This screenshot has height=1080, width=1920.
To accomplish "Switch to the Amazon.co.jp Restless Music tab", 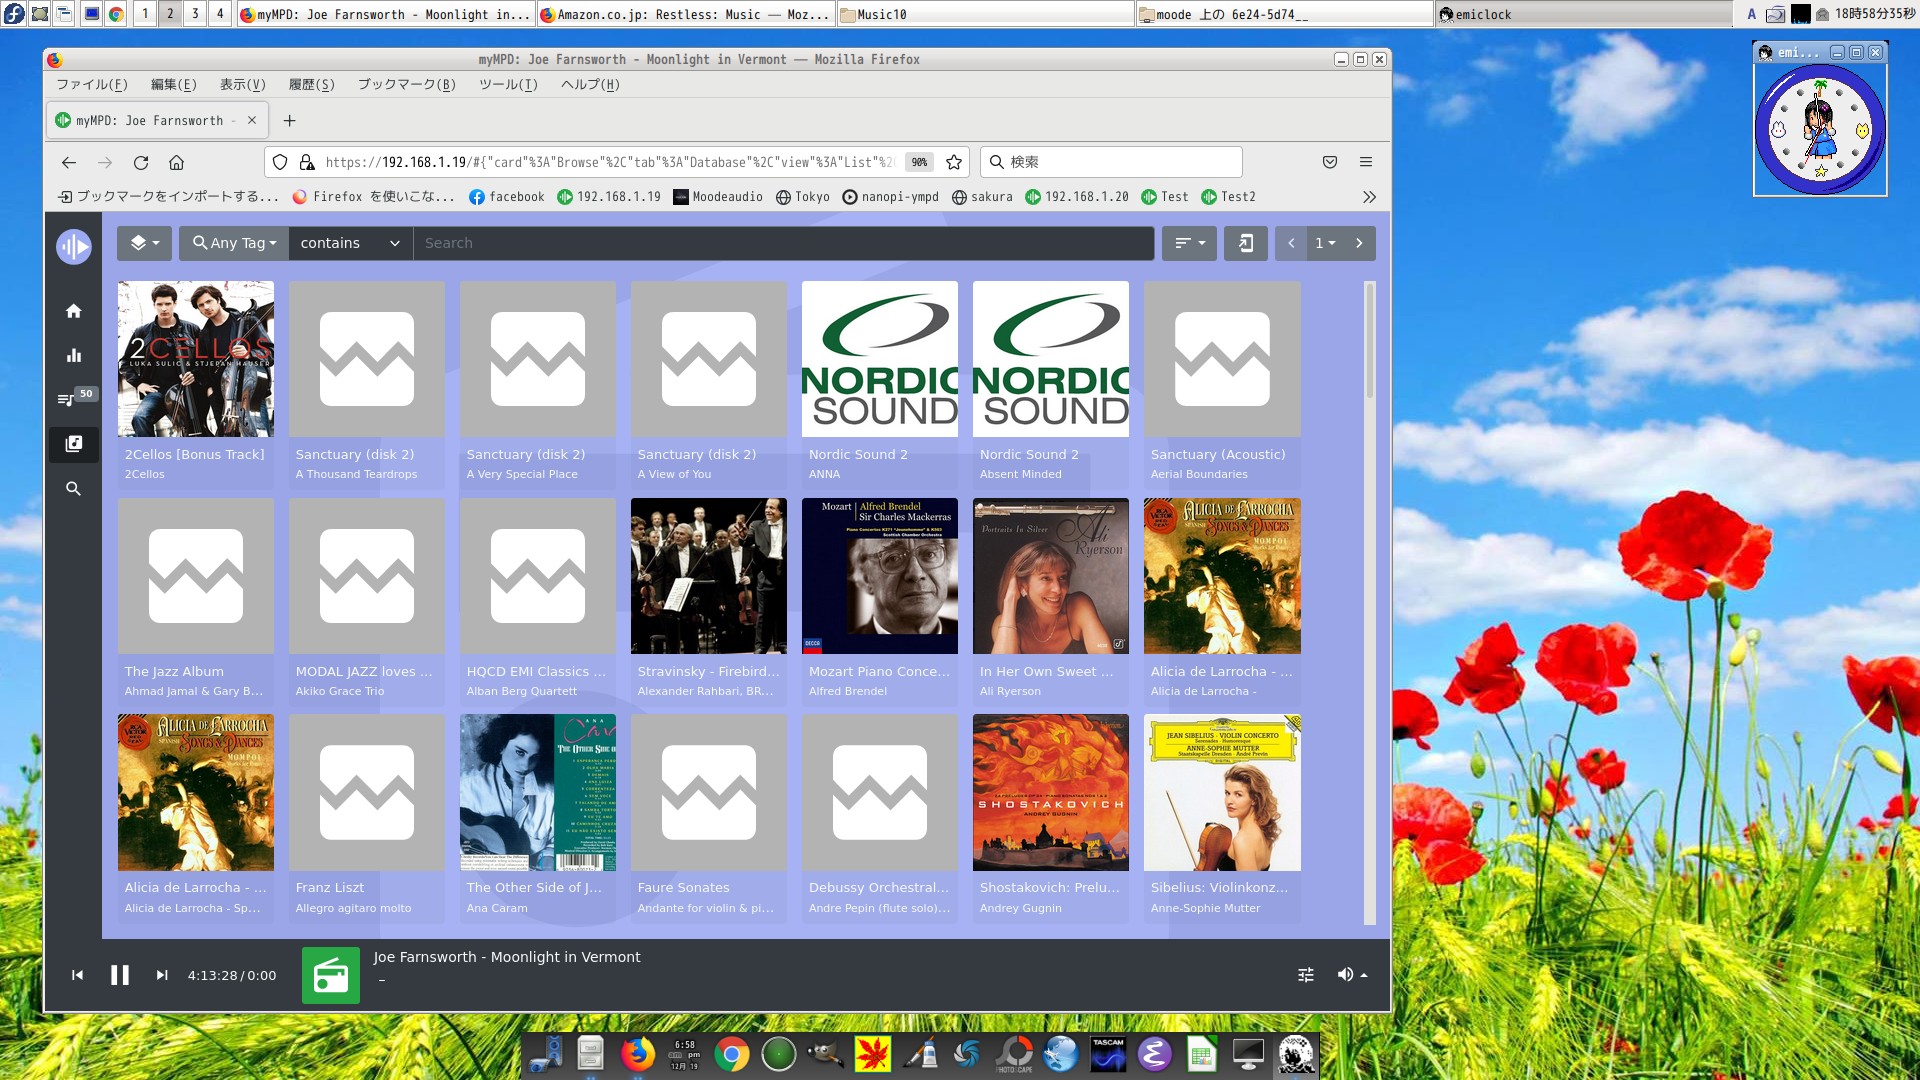I will 688,14.
